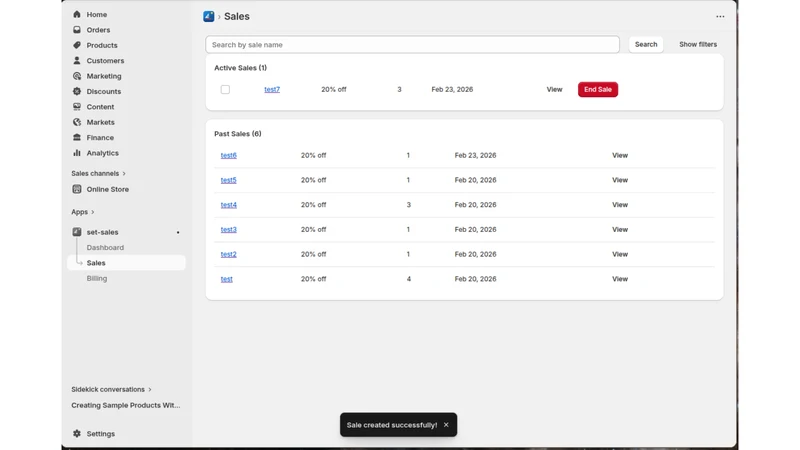Click the 'Past Sales (6)' heading

click(x=238, y=134)
